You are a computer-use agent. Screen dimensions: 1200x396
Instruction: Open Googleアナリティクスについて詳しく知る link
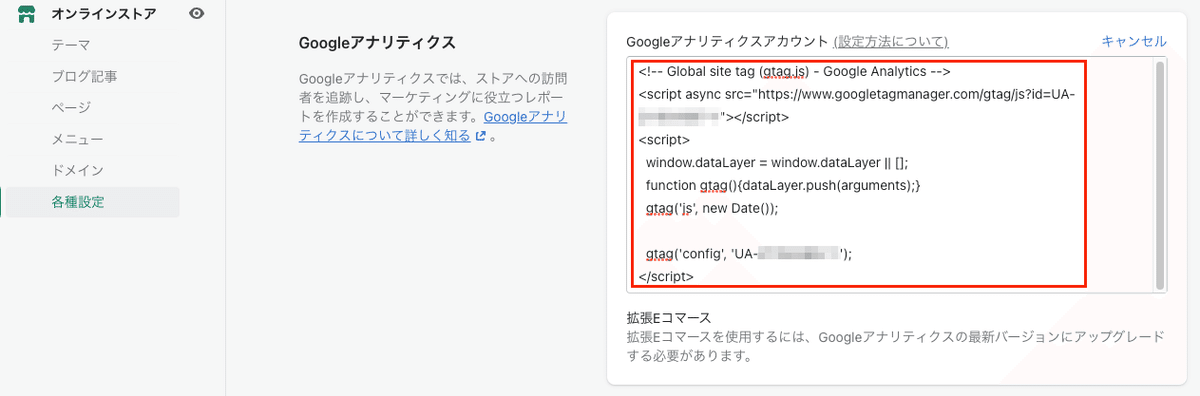pyautogui.click(x=433, y=127)
